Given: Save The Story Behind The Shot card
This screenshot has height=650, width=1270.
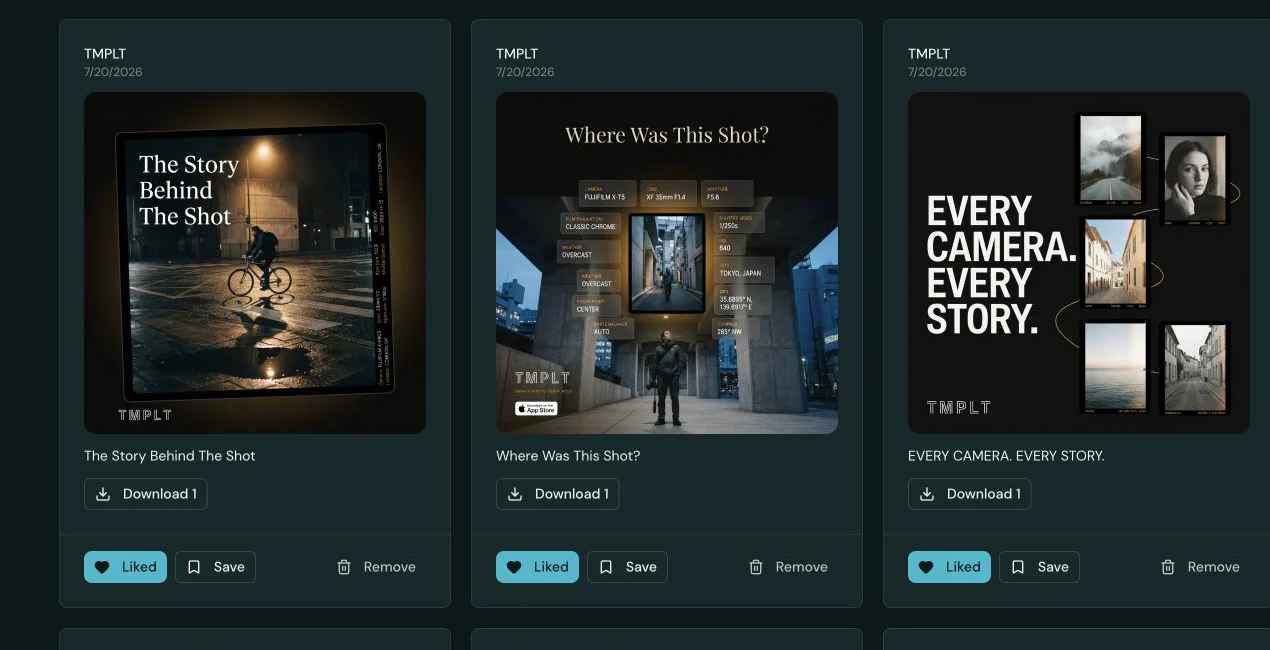Looking at the screenshot, I should coord(215,567).
